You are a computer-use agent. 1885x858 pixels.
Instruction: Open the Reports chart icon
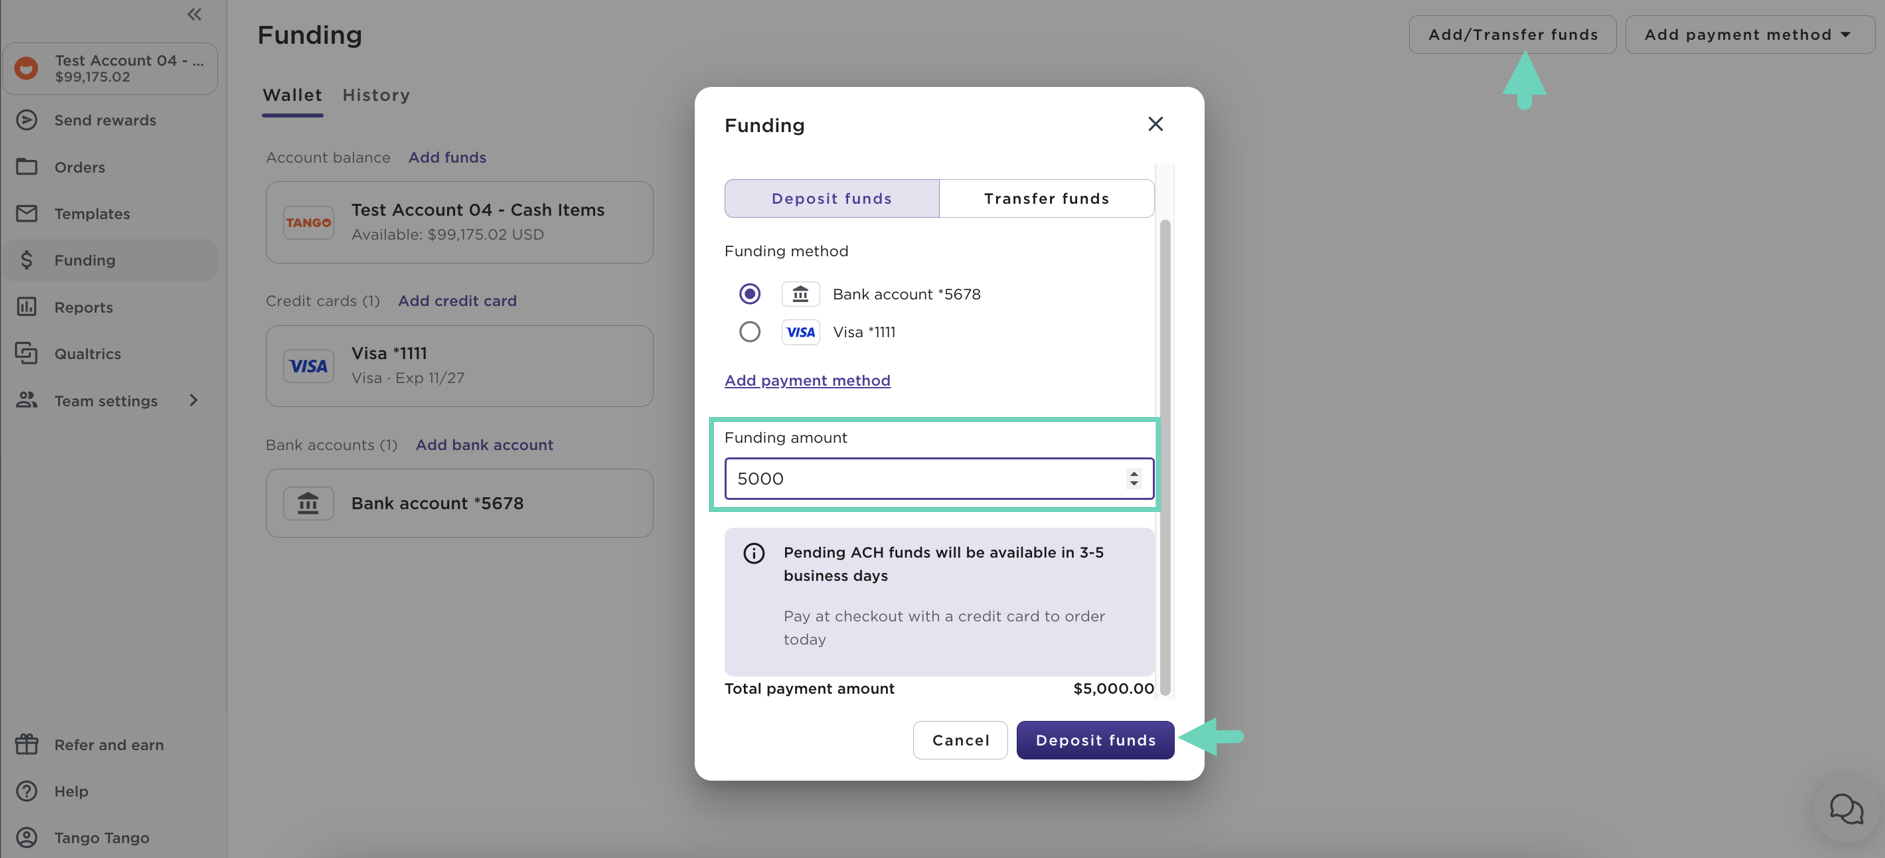[27, 307]
